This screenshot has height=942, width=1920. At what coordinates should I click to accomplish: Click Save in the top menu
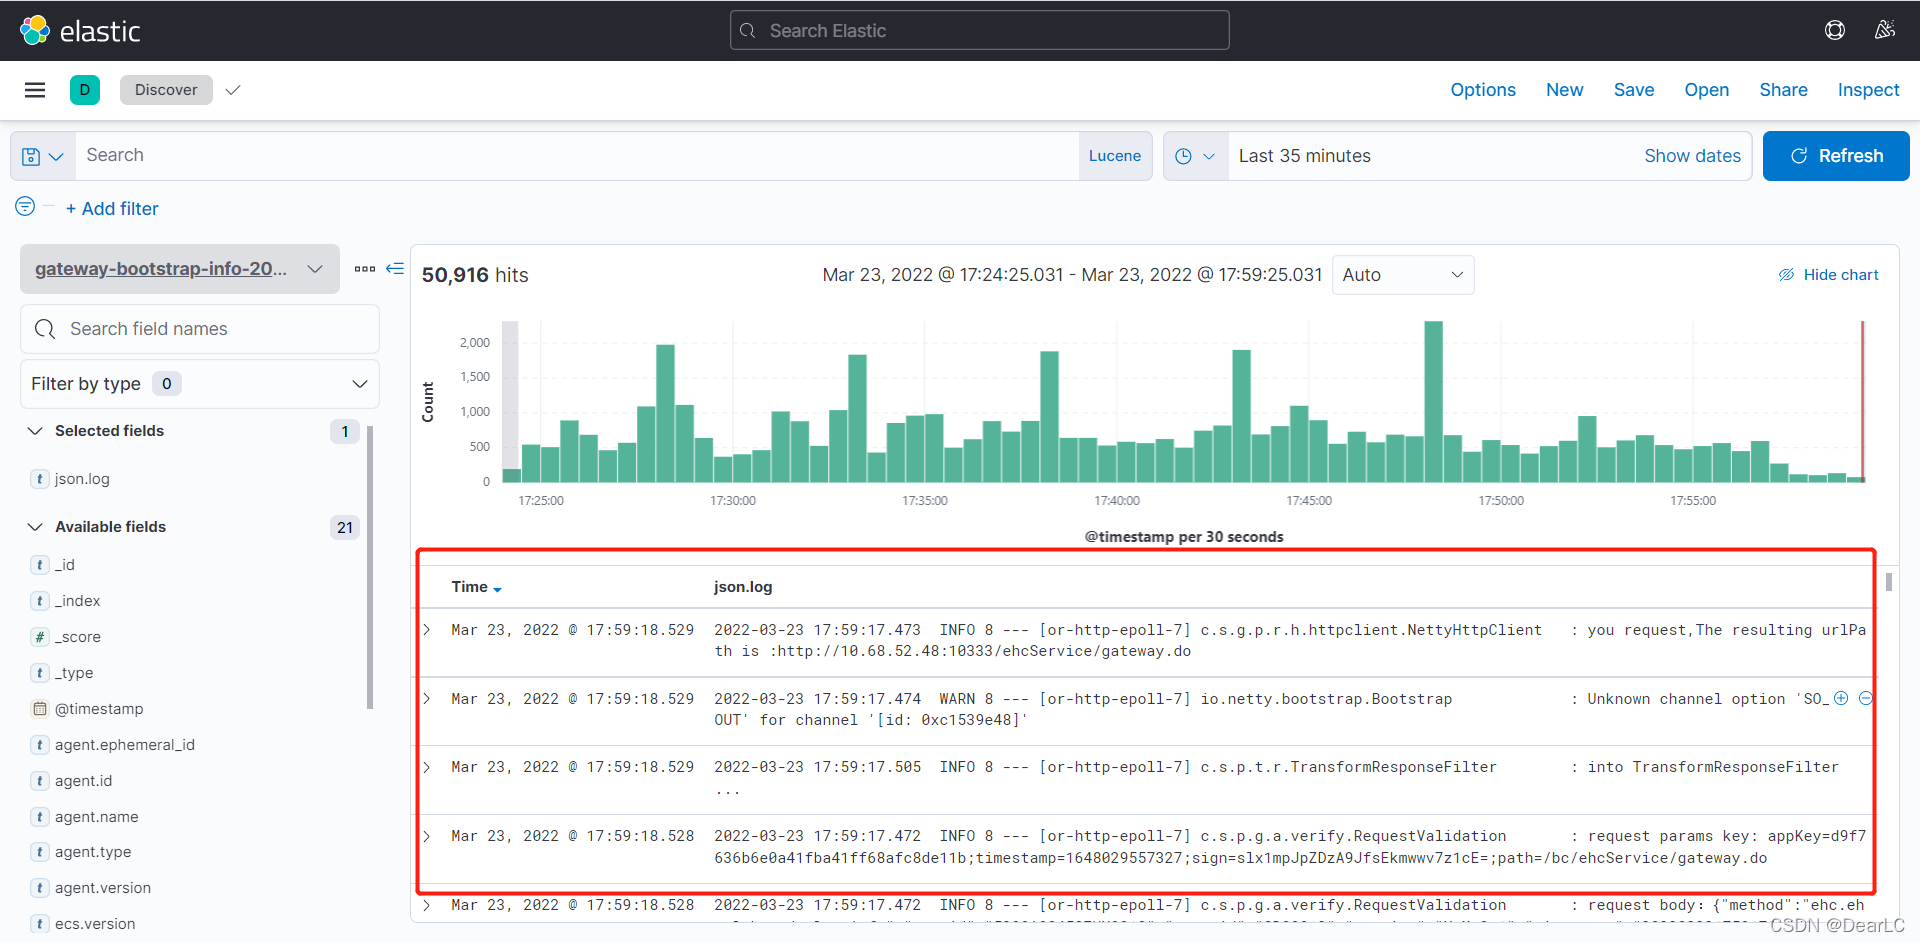tap(1634, 90)
